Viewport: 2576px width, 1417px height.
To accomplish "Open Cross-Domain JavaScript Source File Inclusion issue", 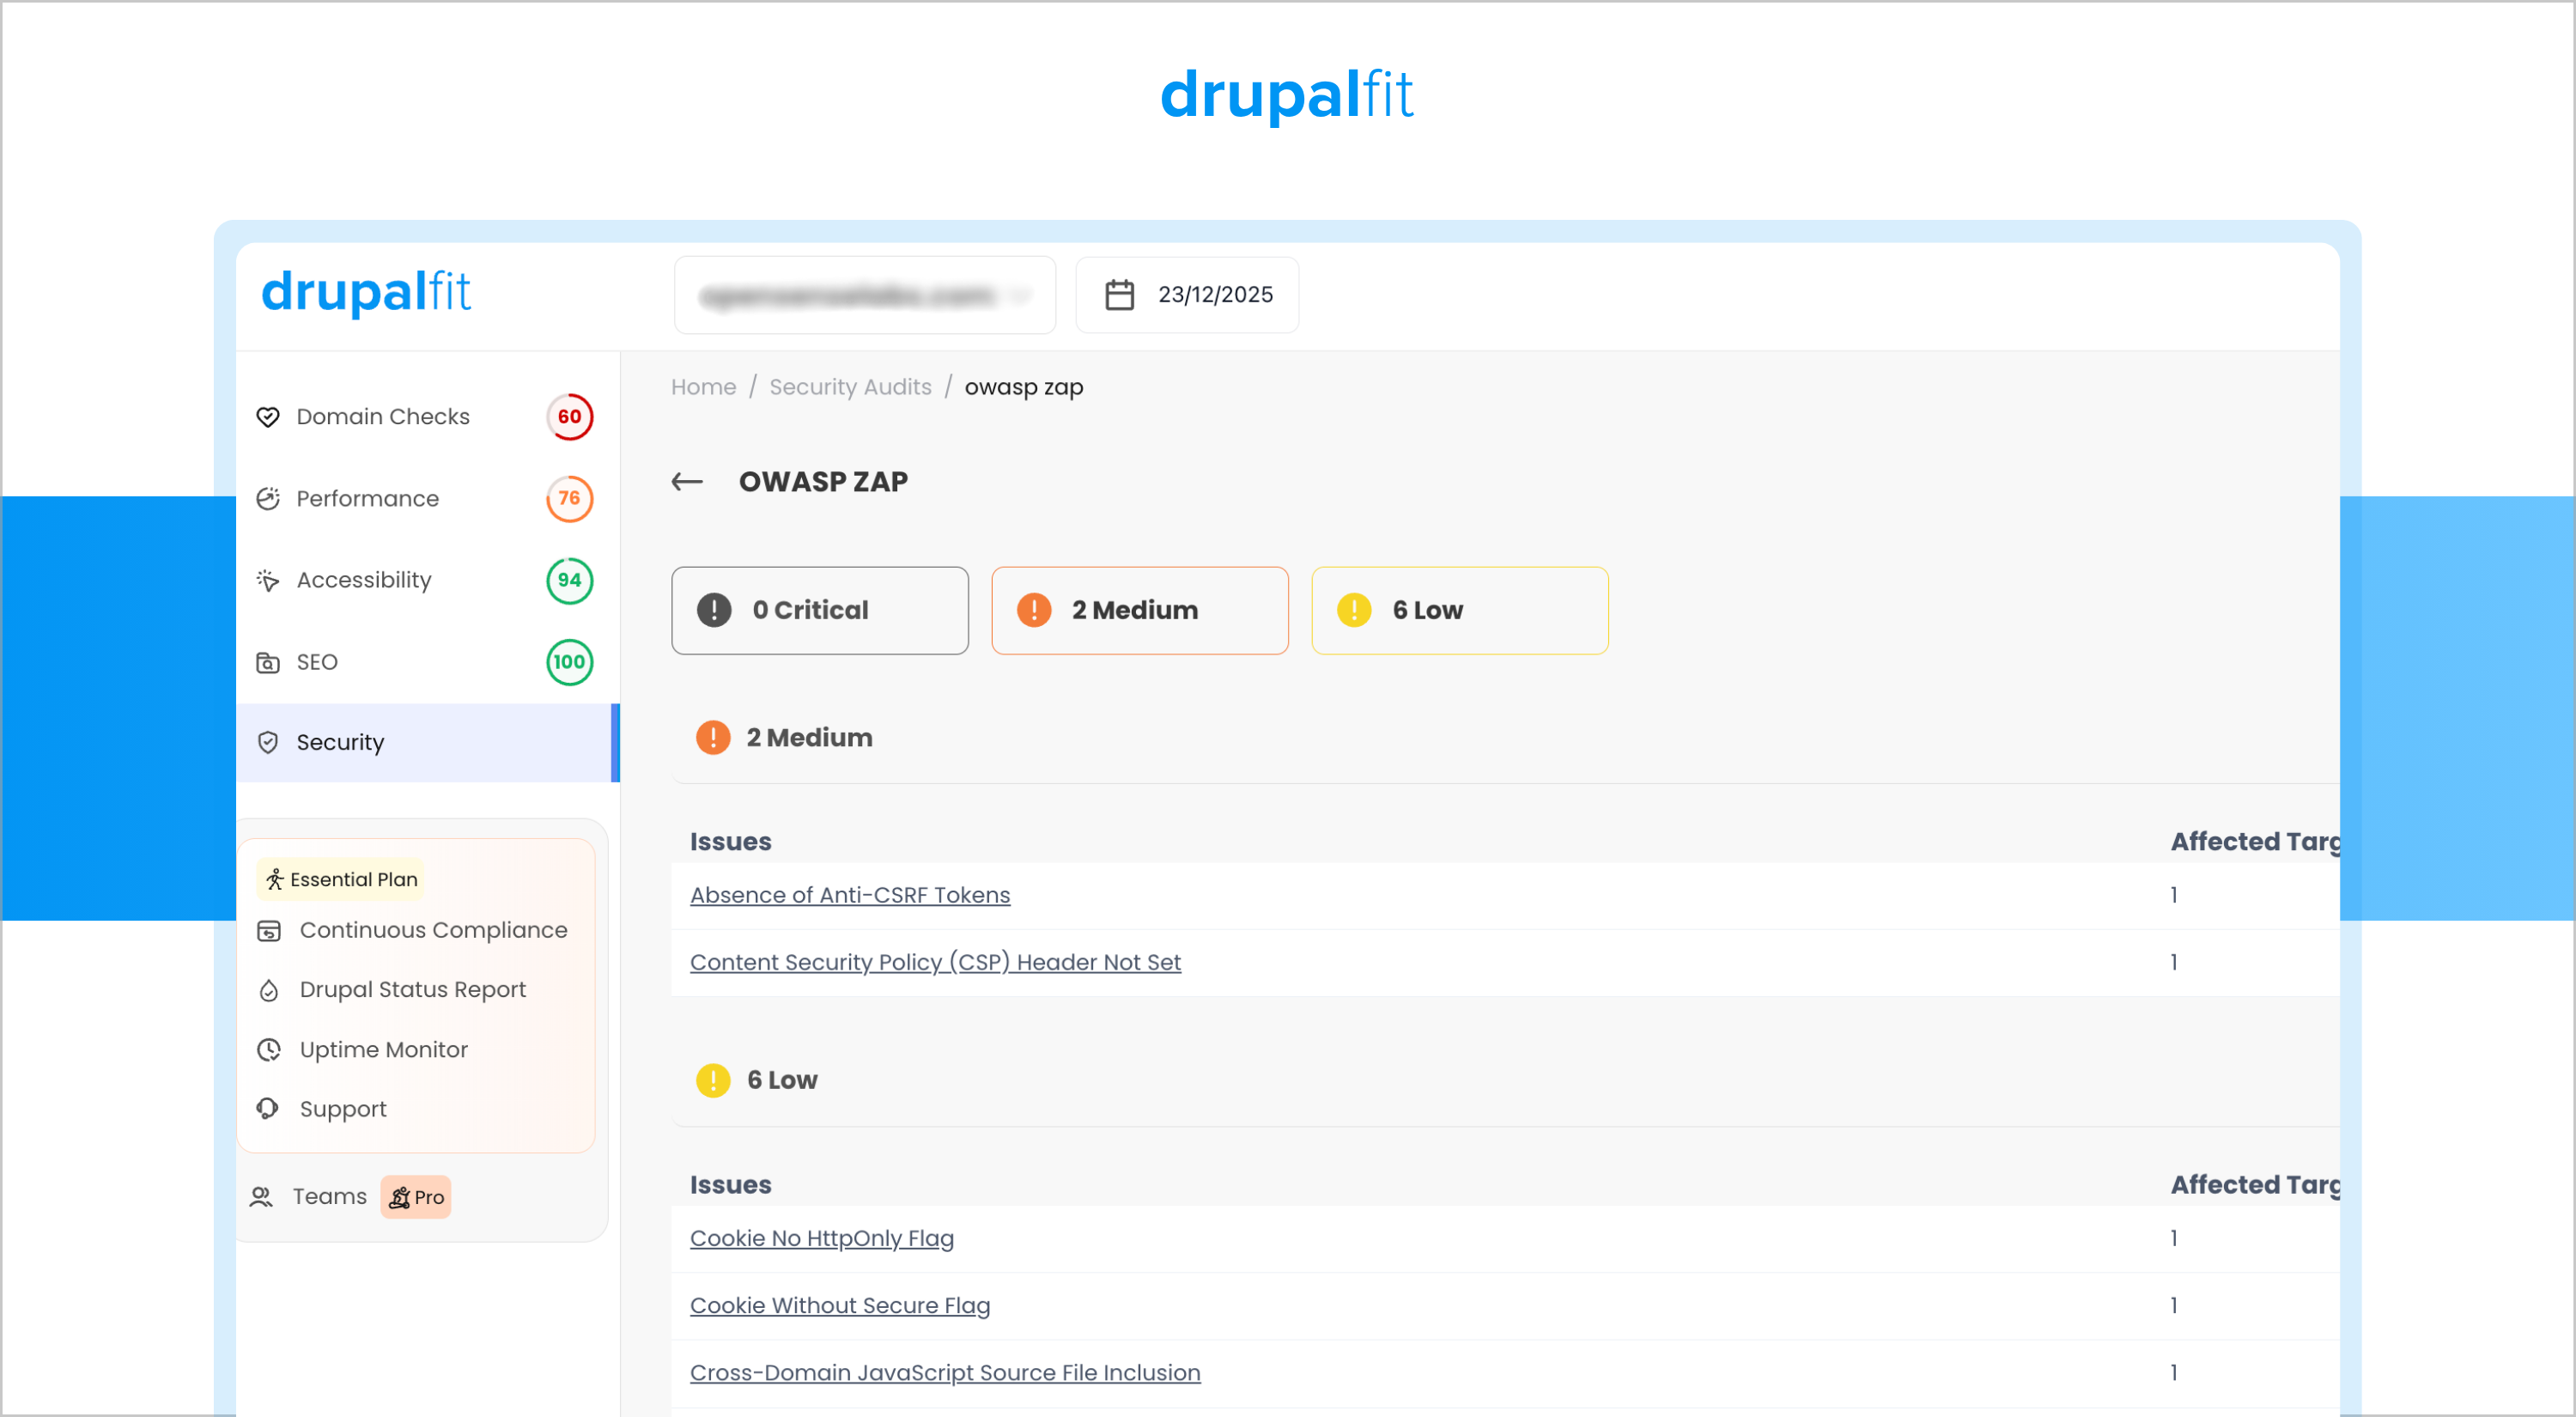I will 945,1373.
